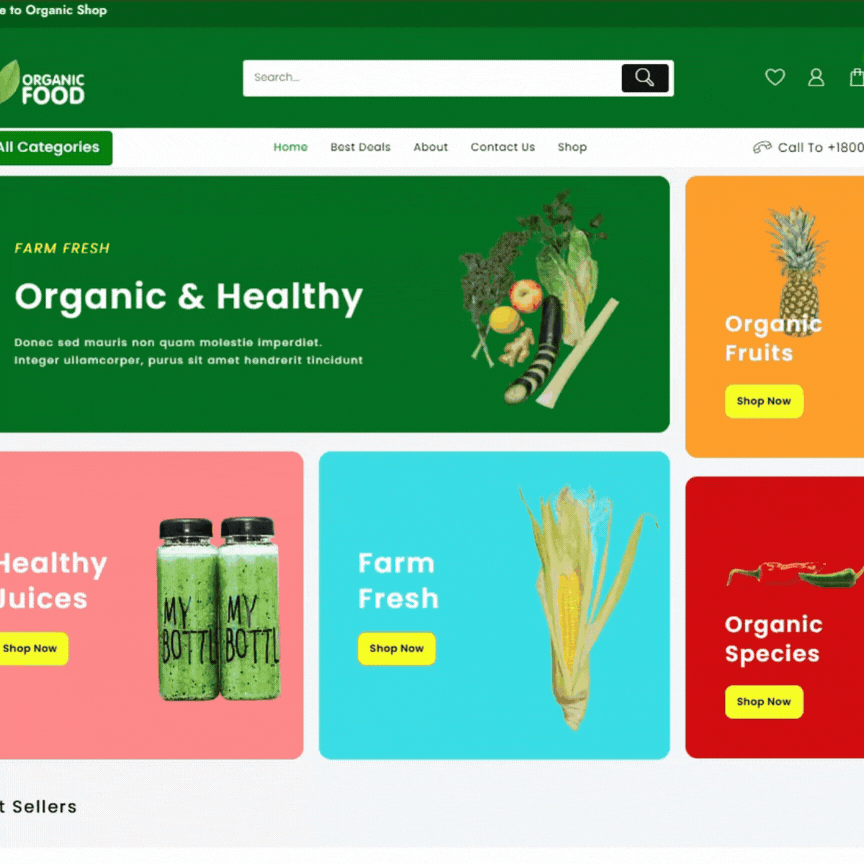Click the telephone icon beside Call To
This screenshot has height=864, width=864.
coord(763,147)
